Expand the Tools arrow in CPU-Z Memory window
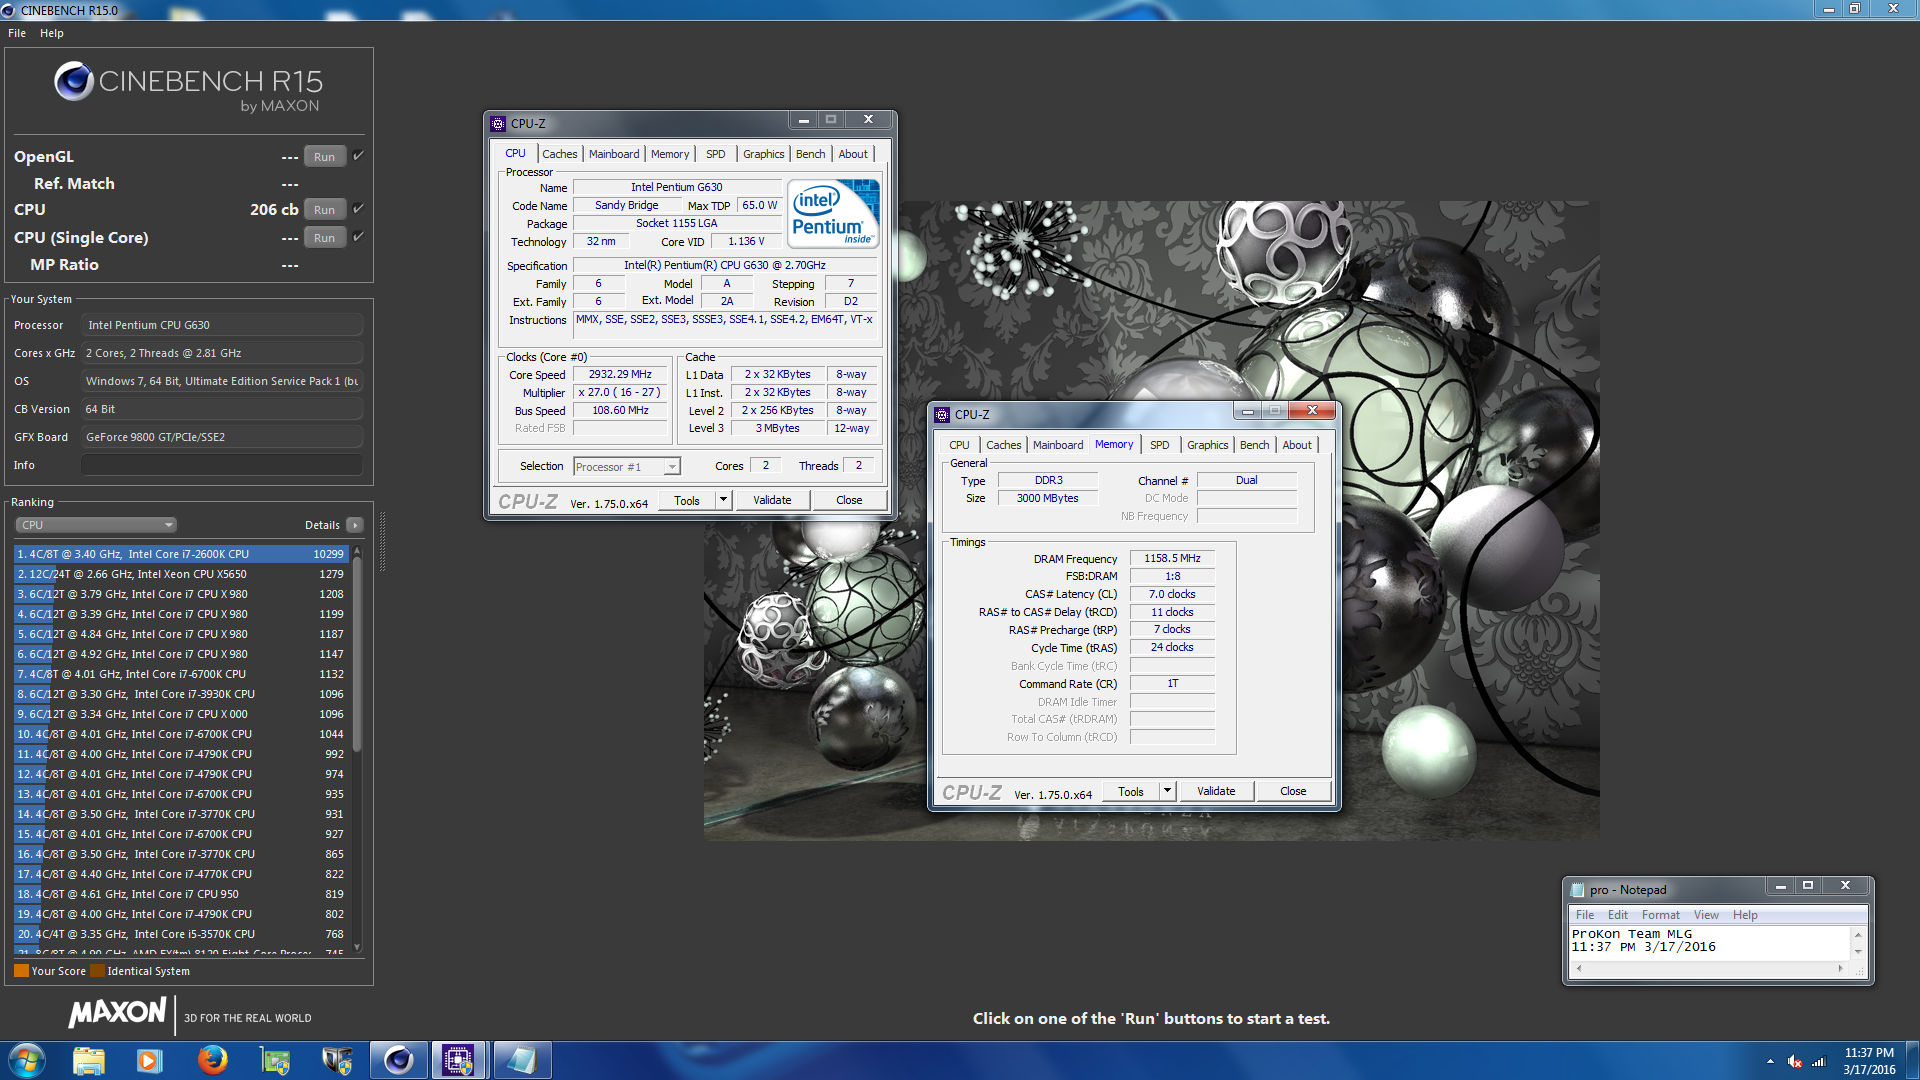 click(x=1167, y=790)
